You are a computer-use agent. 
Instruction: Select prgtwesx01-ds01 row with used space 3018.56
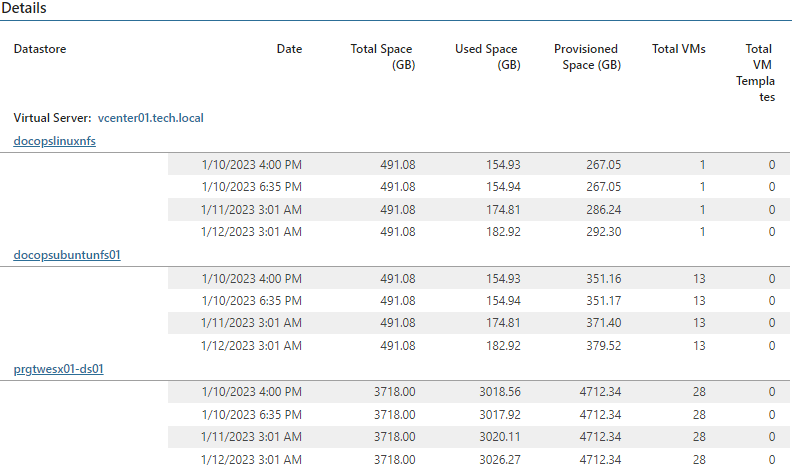[479, 392]
